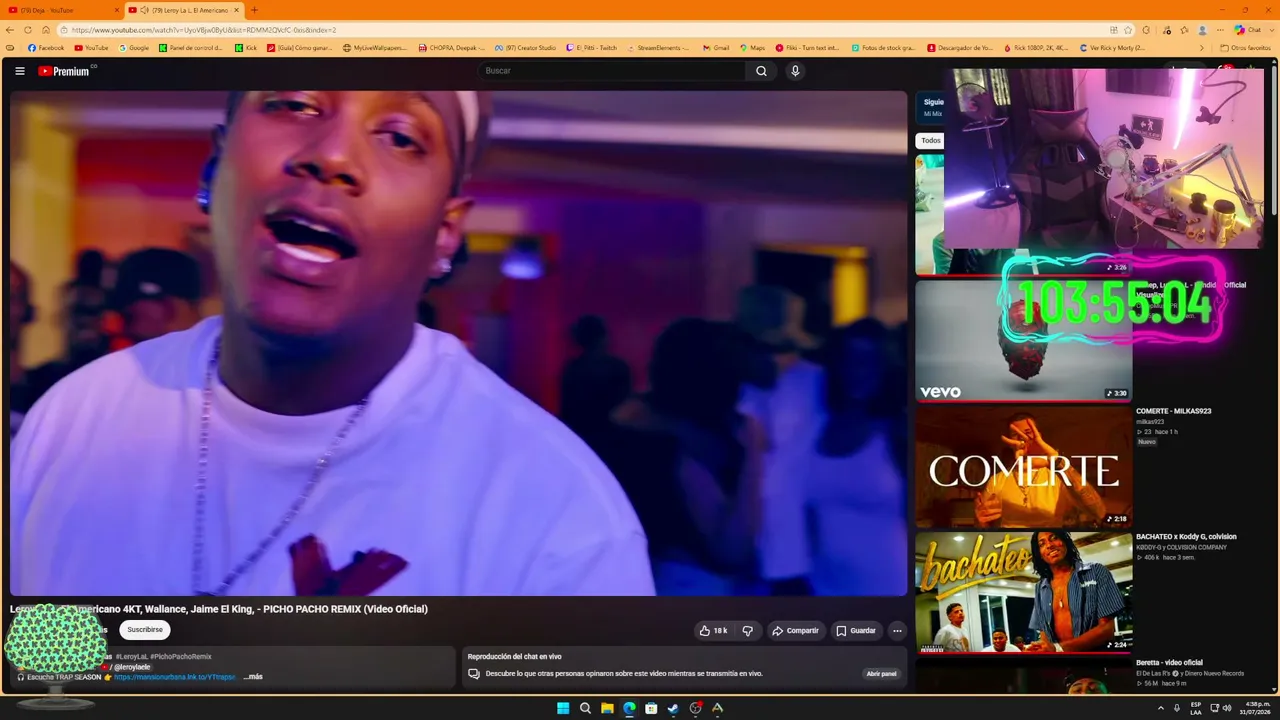1280x720 pixels.
Task: Open the Maps bookmark
Action: click(752, 48)
